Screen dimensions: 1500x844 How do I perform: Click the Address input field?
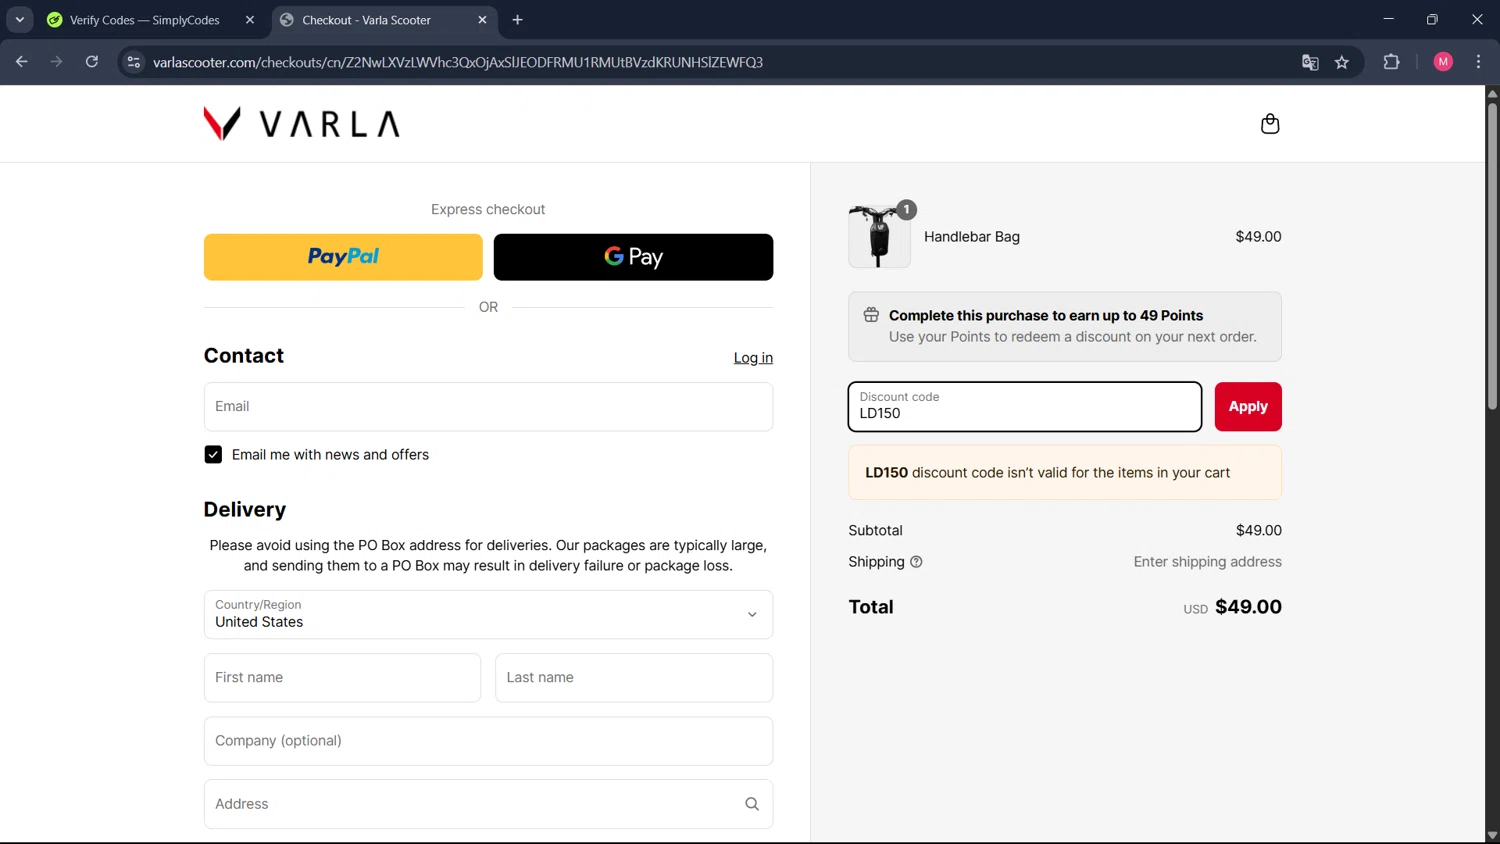488,804
